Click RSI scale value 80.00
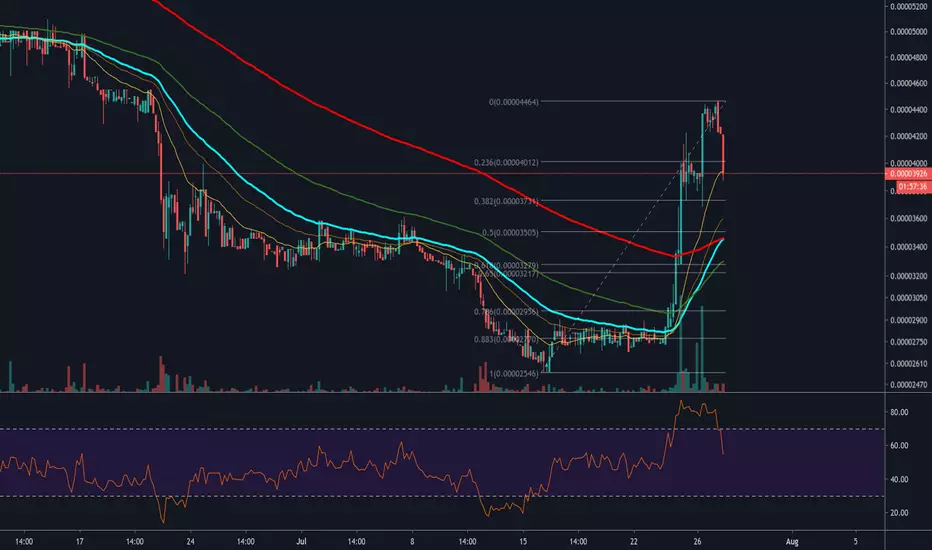Image resolution: width=932 pixels, height=550 pixels. pyautogui.click(x=899, y=412)
